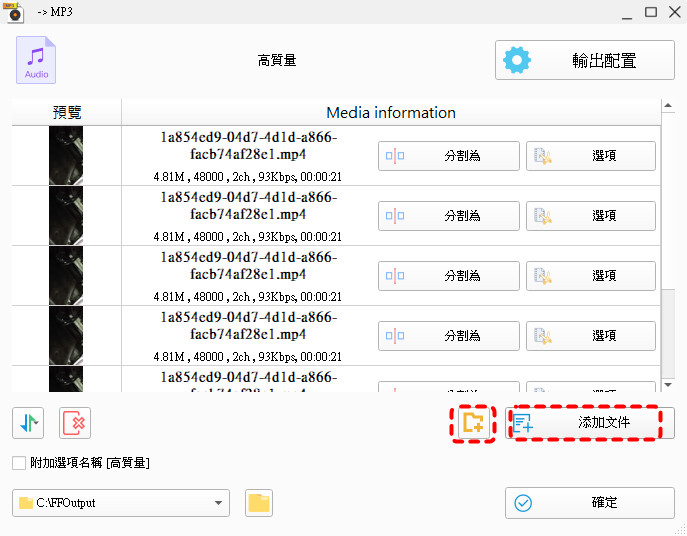The width and height of the screenshot is (687, 536).
Task: Confirm with the 確定 button
Action: point(590,503)
